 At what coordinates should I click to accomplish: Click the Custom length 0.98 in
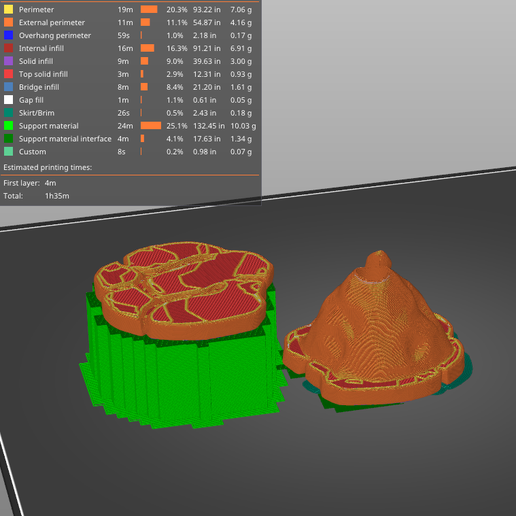(x=204, y=152)
